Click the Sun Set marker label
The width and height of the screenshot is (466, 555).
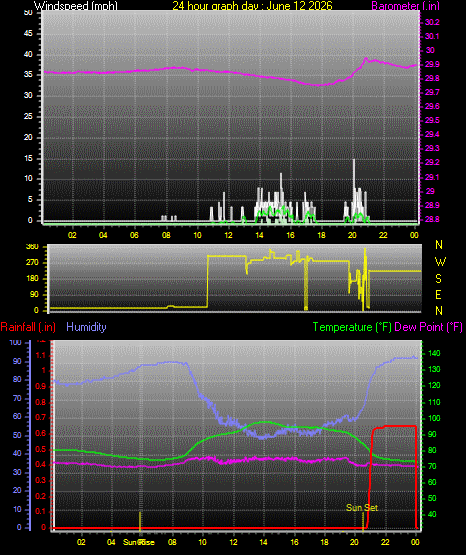coord(362,508)
